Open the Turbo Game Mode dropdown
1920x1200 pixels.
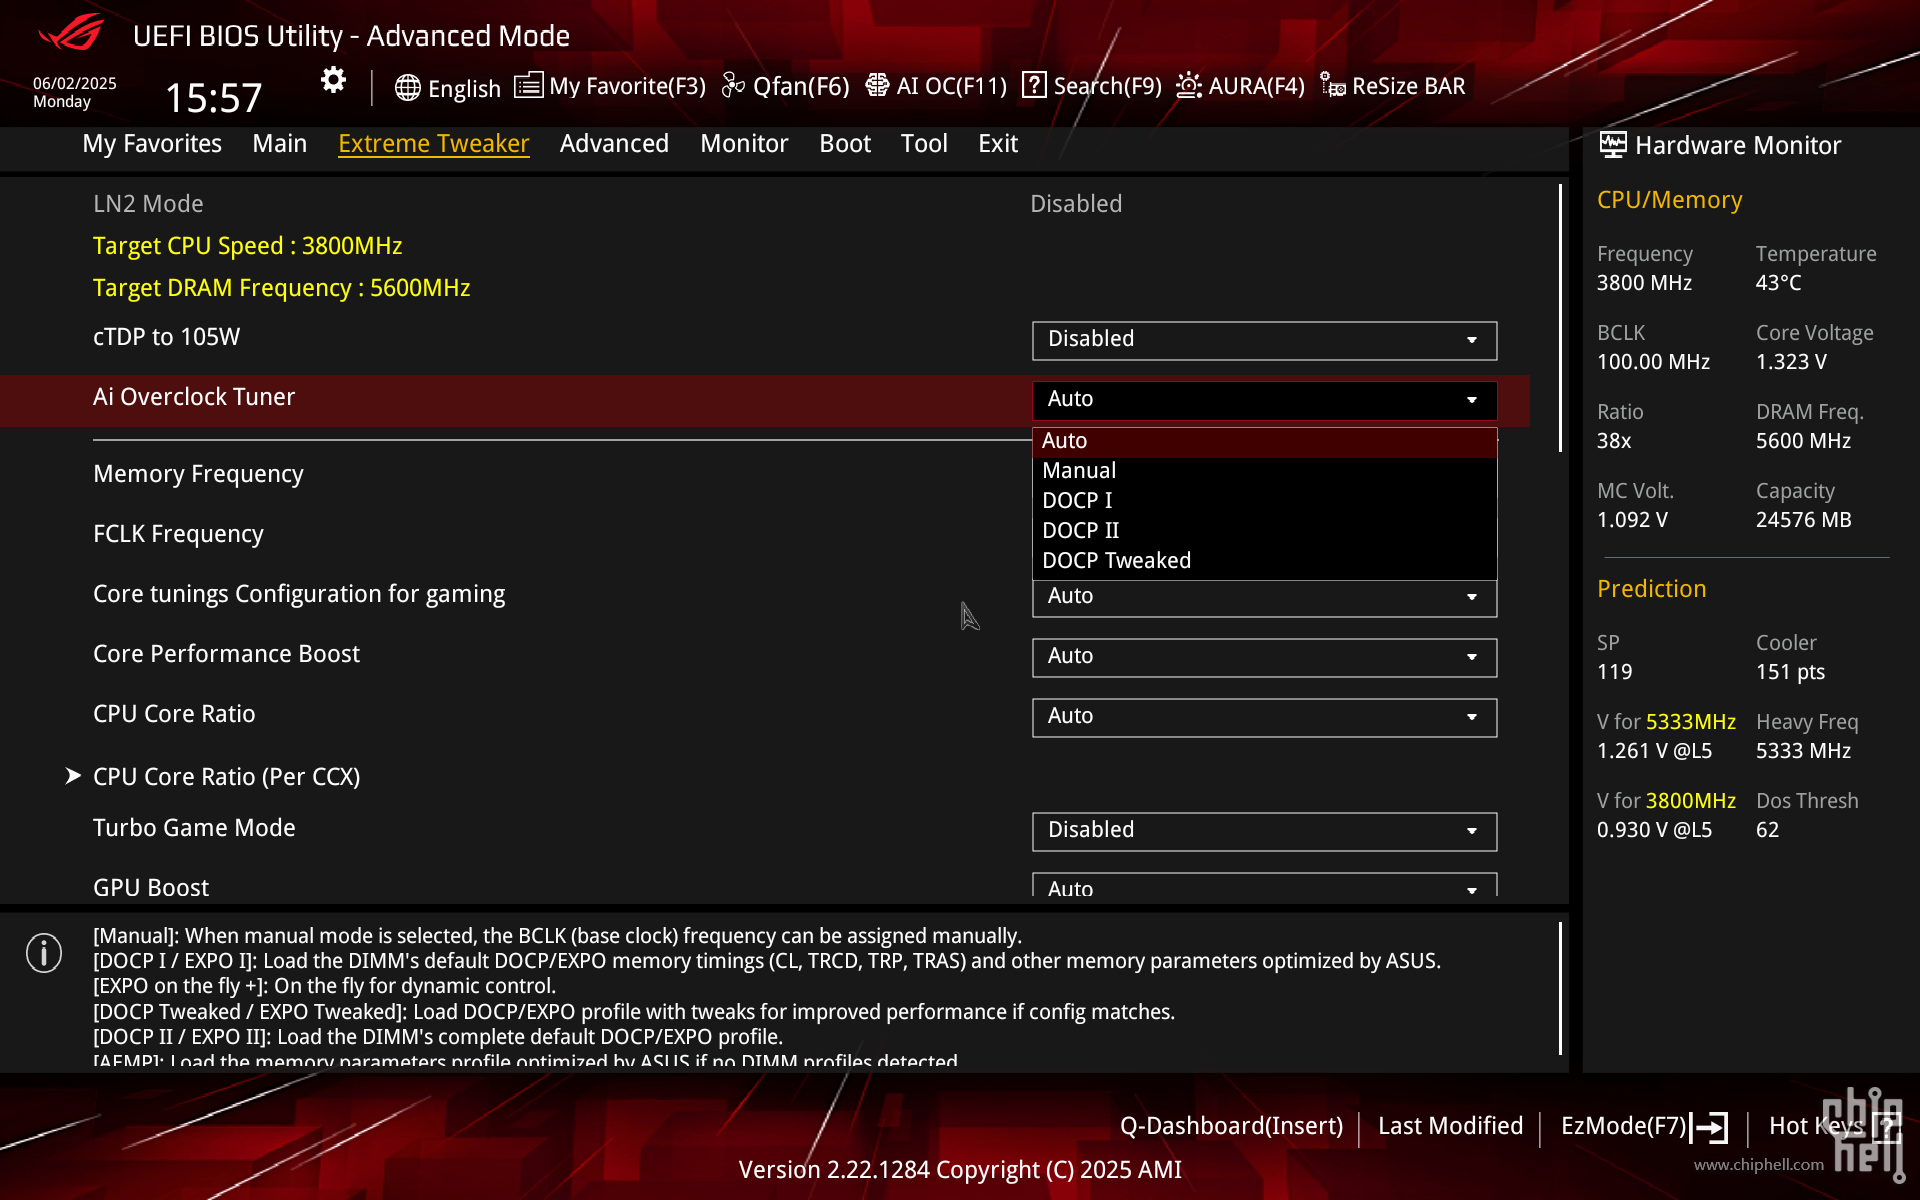point(1264,831)
